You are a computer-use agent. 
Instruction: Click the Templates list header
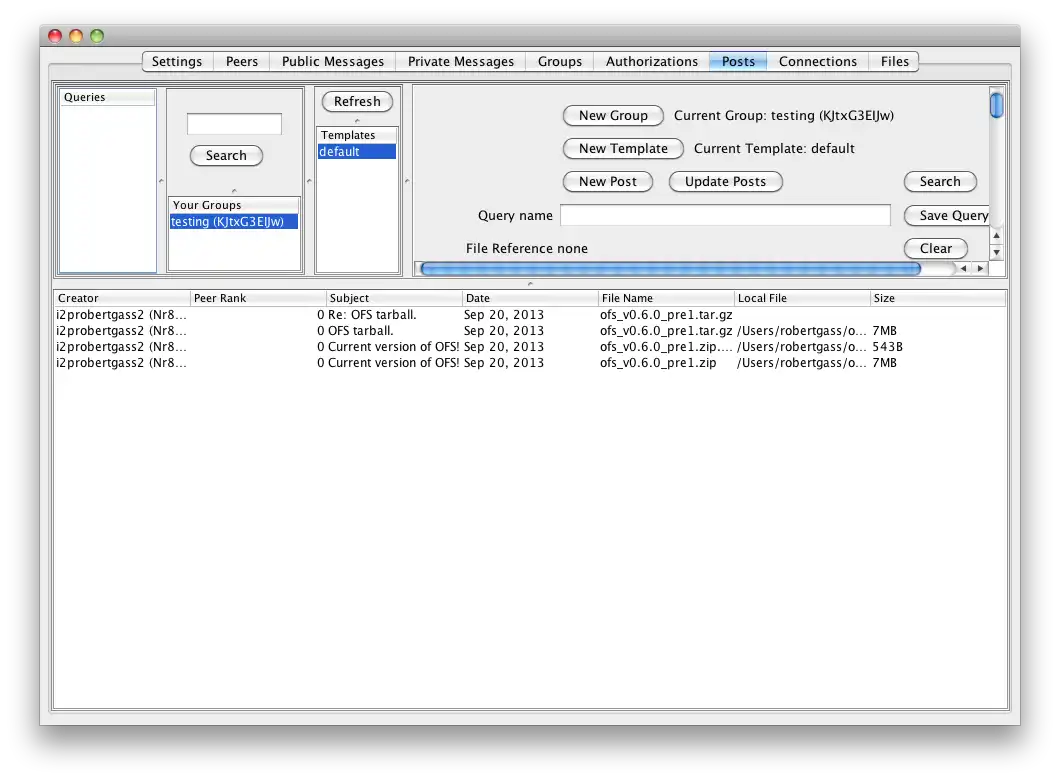[357, 135]
